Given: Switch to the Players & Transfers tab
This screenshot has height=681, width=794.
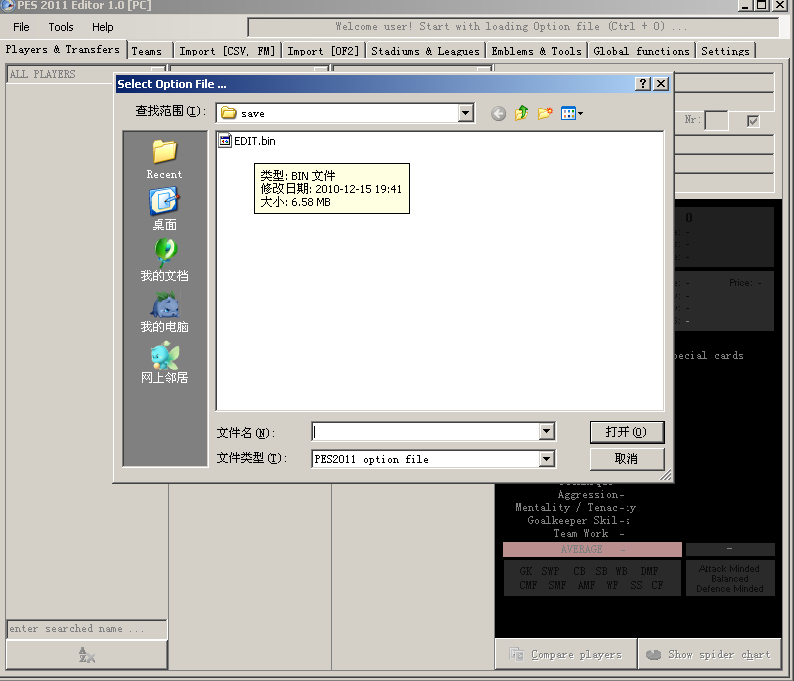Looking at the screenshot, I should 63,50.
